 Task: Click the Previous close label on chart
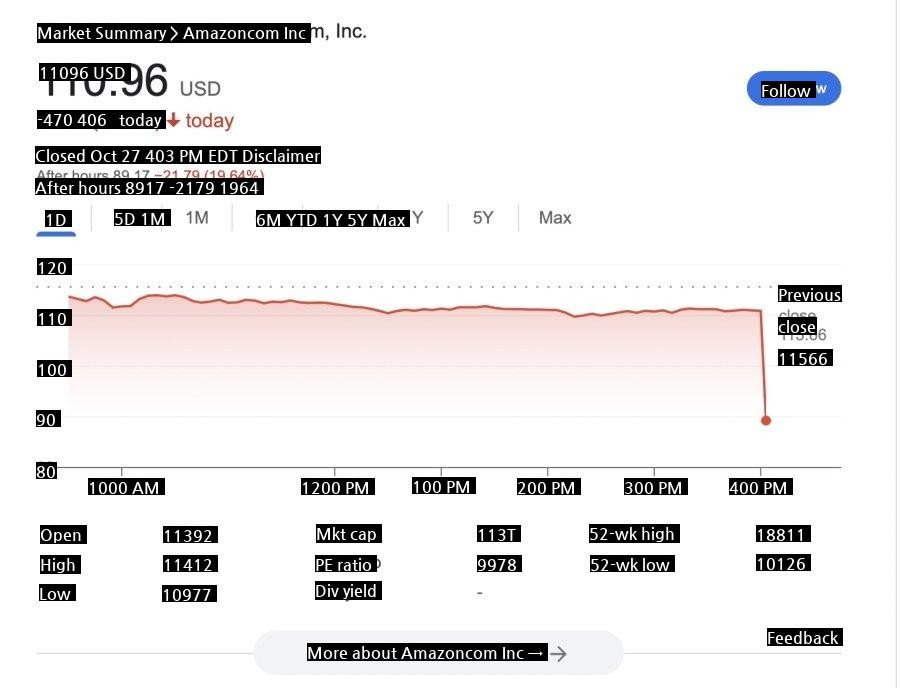click(809, 295)
